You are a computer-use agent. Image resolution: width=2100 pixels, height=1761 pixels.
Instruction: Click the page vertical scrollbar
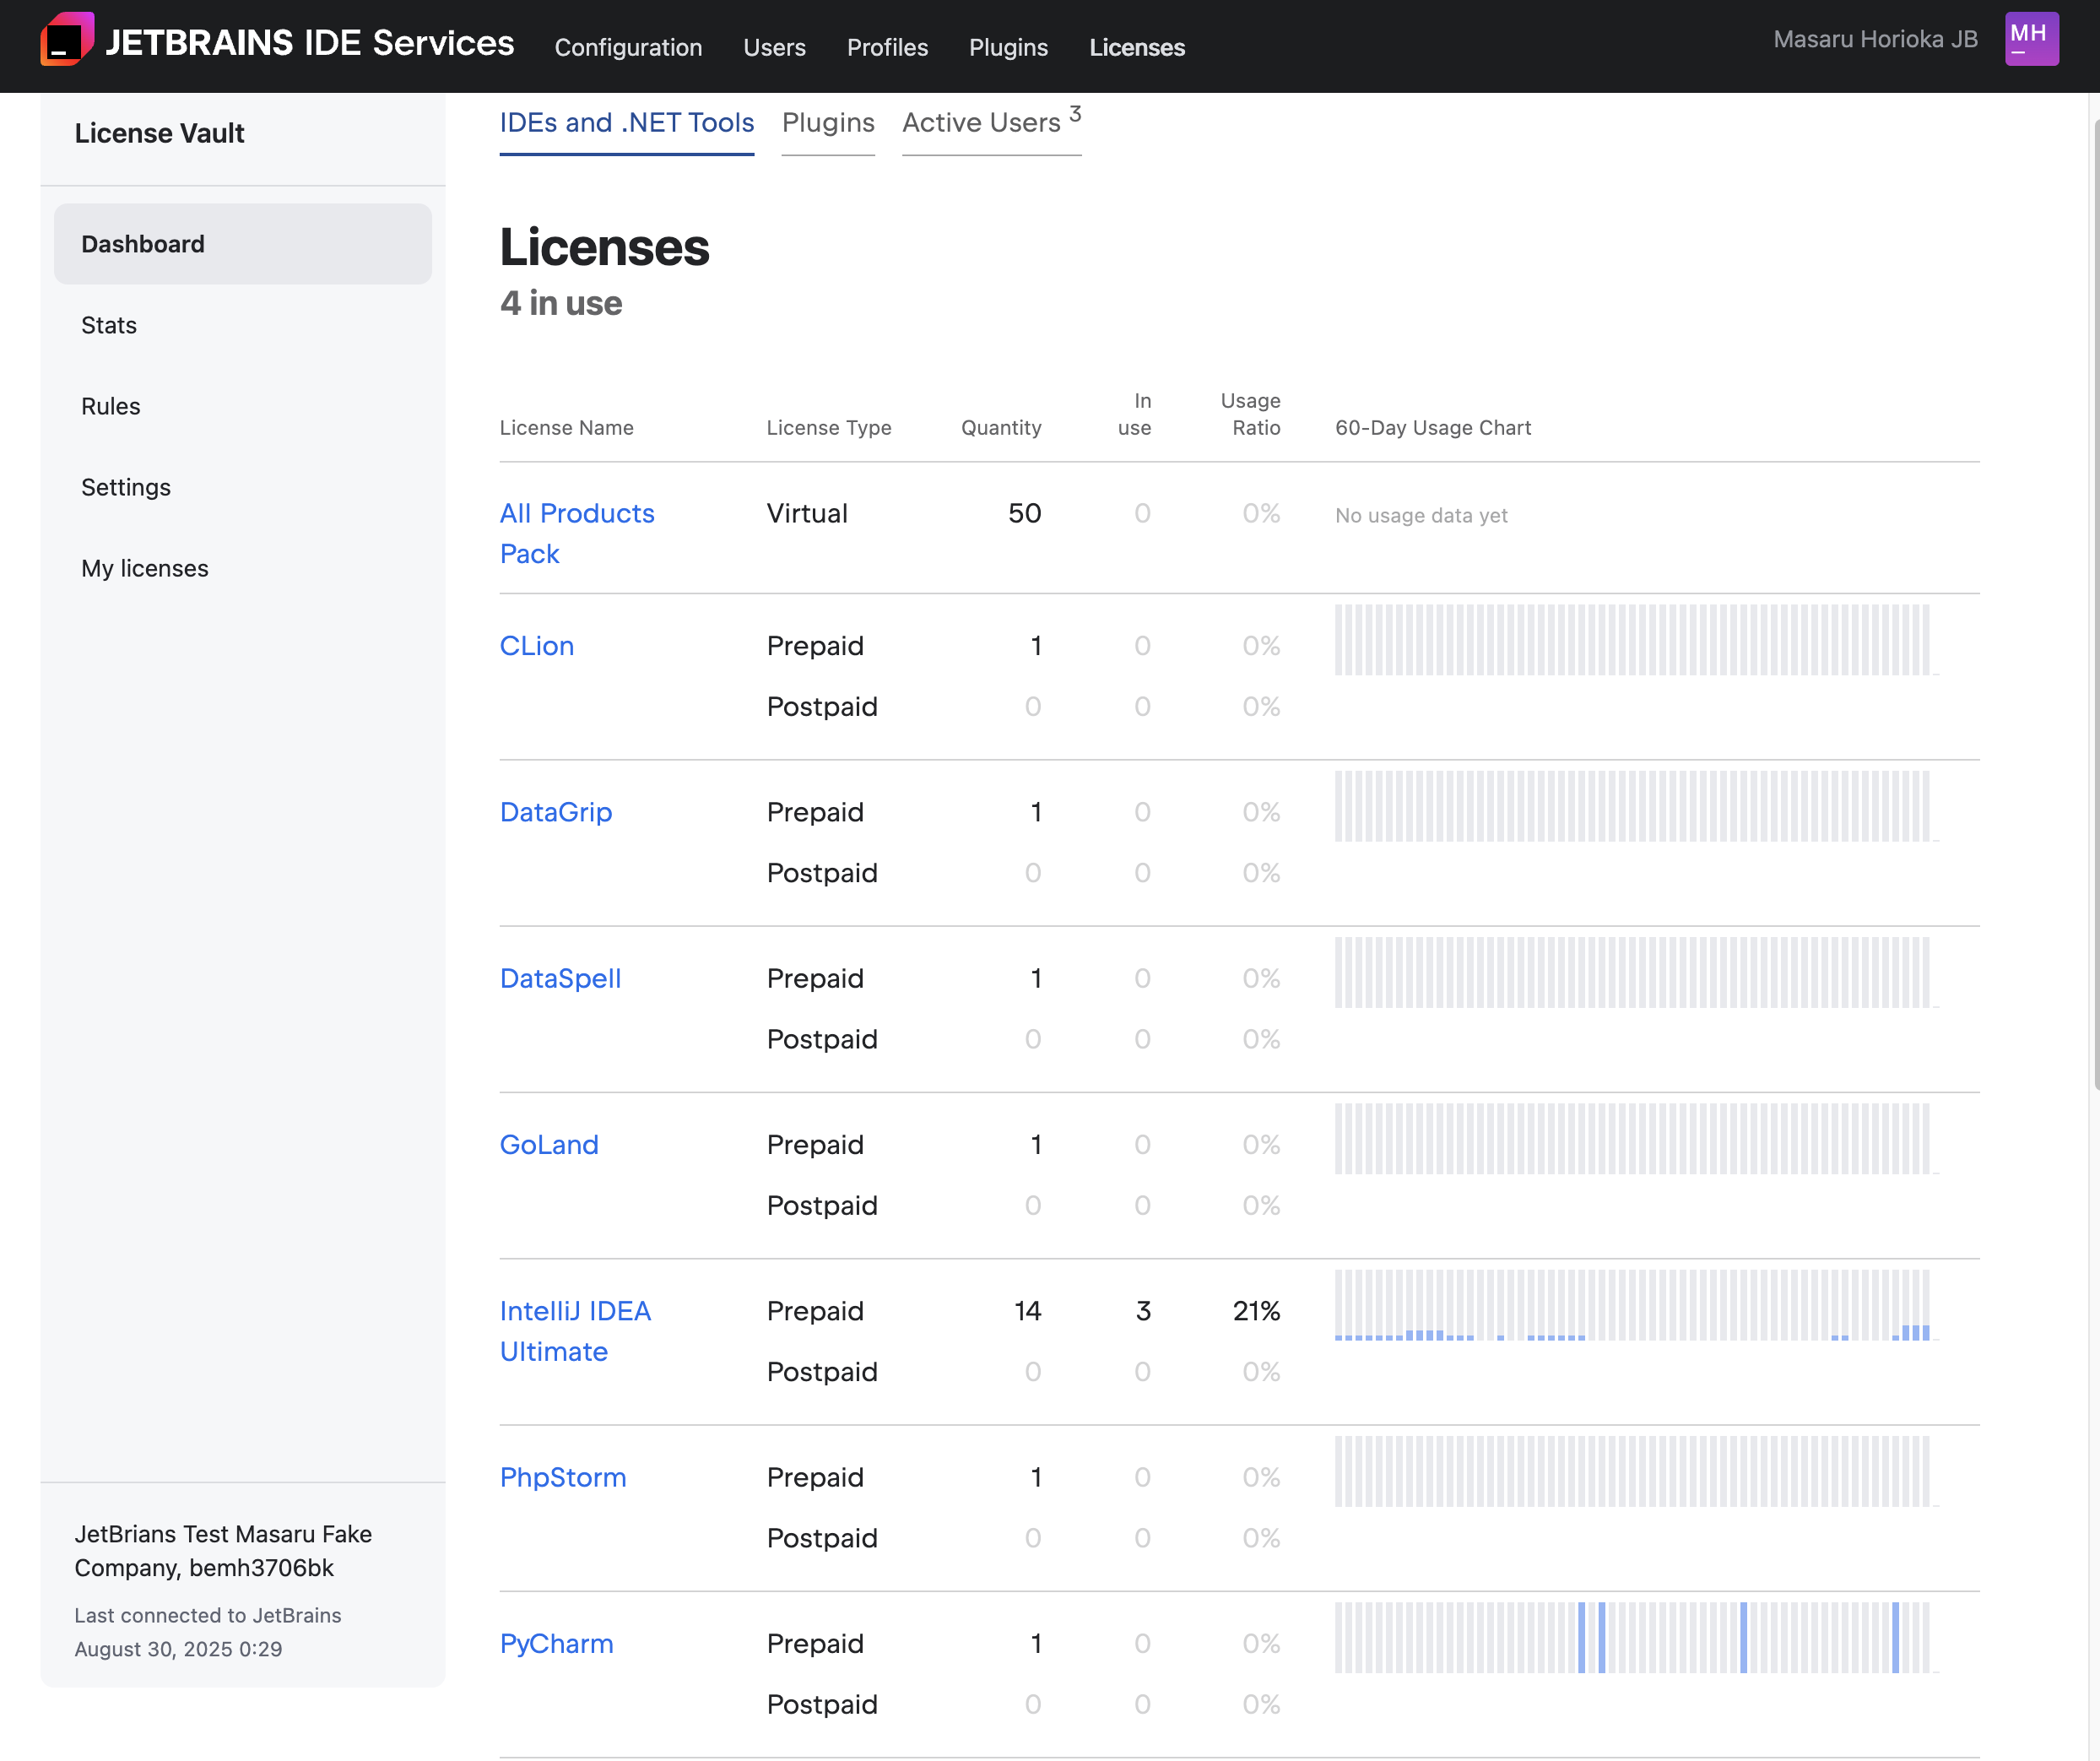[x=2096, y=605]
